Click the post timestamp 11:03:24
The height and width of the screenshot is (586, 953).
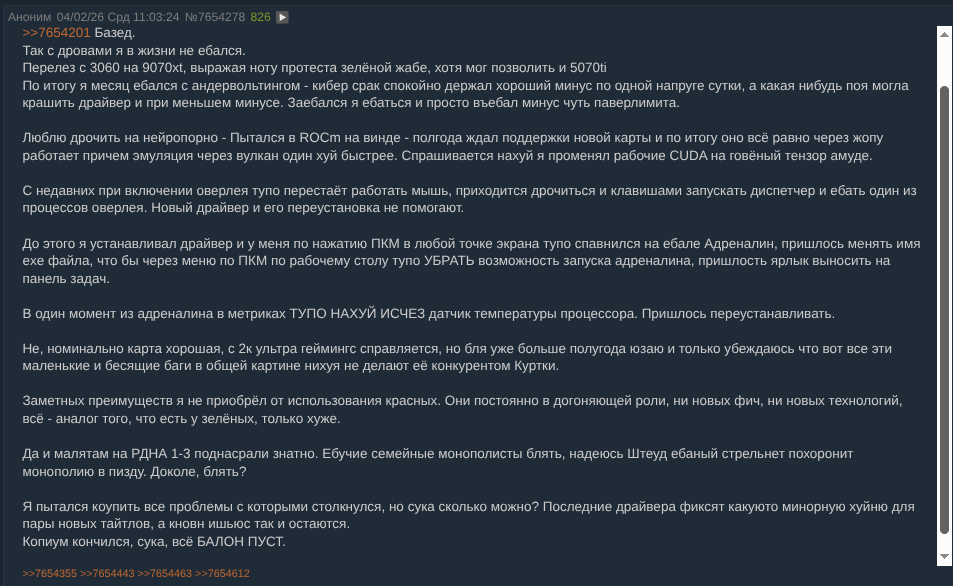pos(148,17)
